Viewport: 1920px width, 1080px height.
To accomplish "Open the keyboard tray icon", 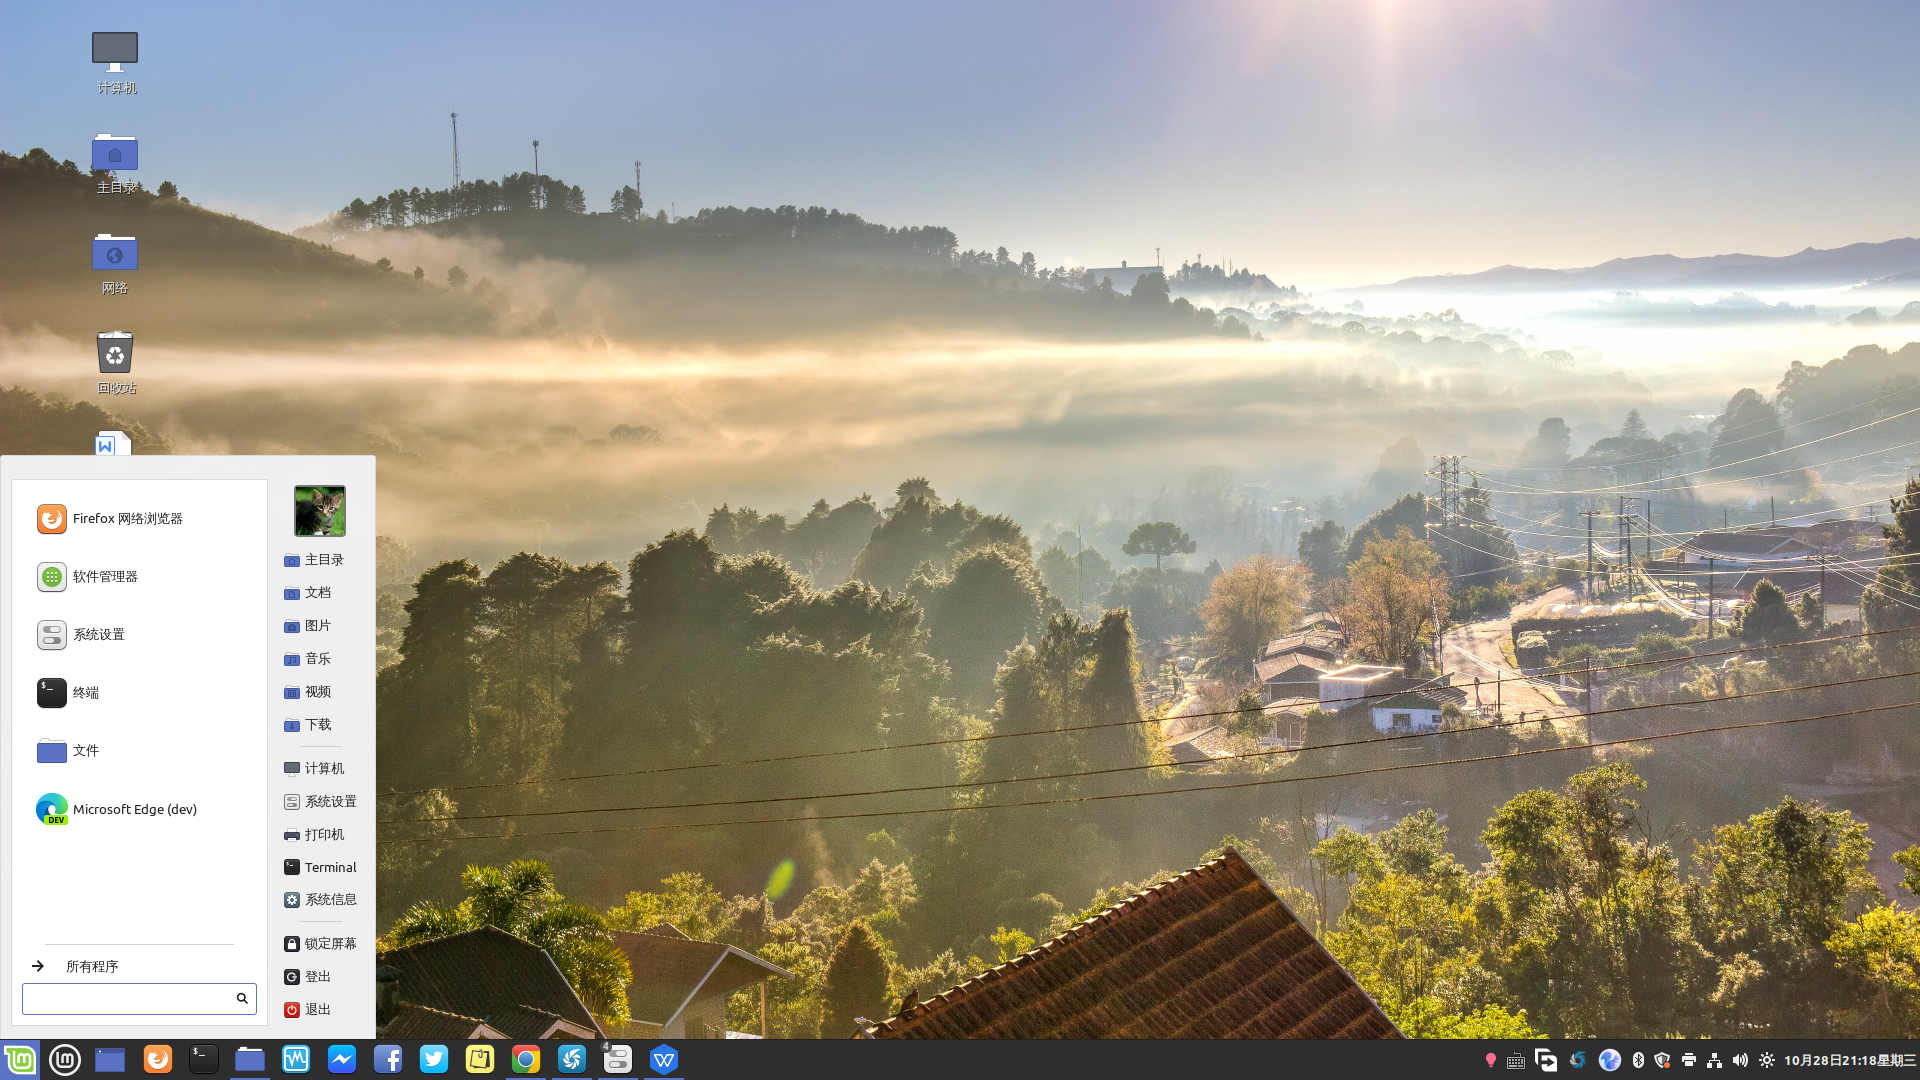I will (x=1516, y=1061).
